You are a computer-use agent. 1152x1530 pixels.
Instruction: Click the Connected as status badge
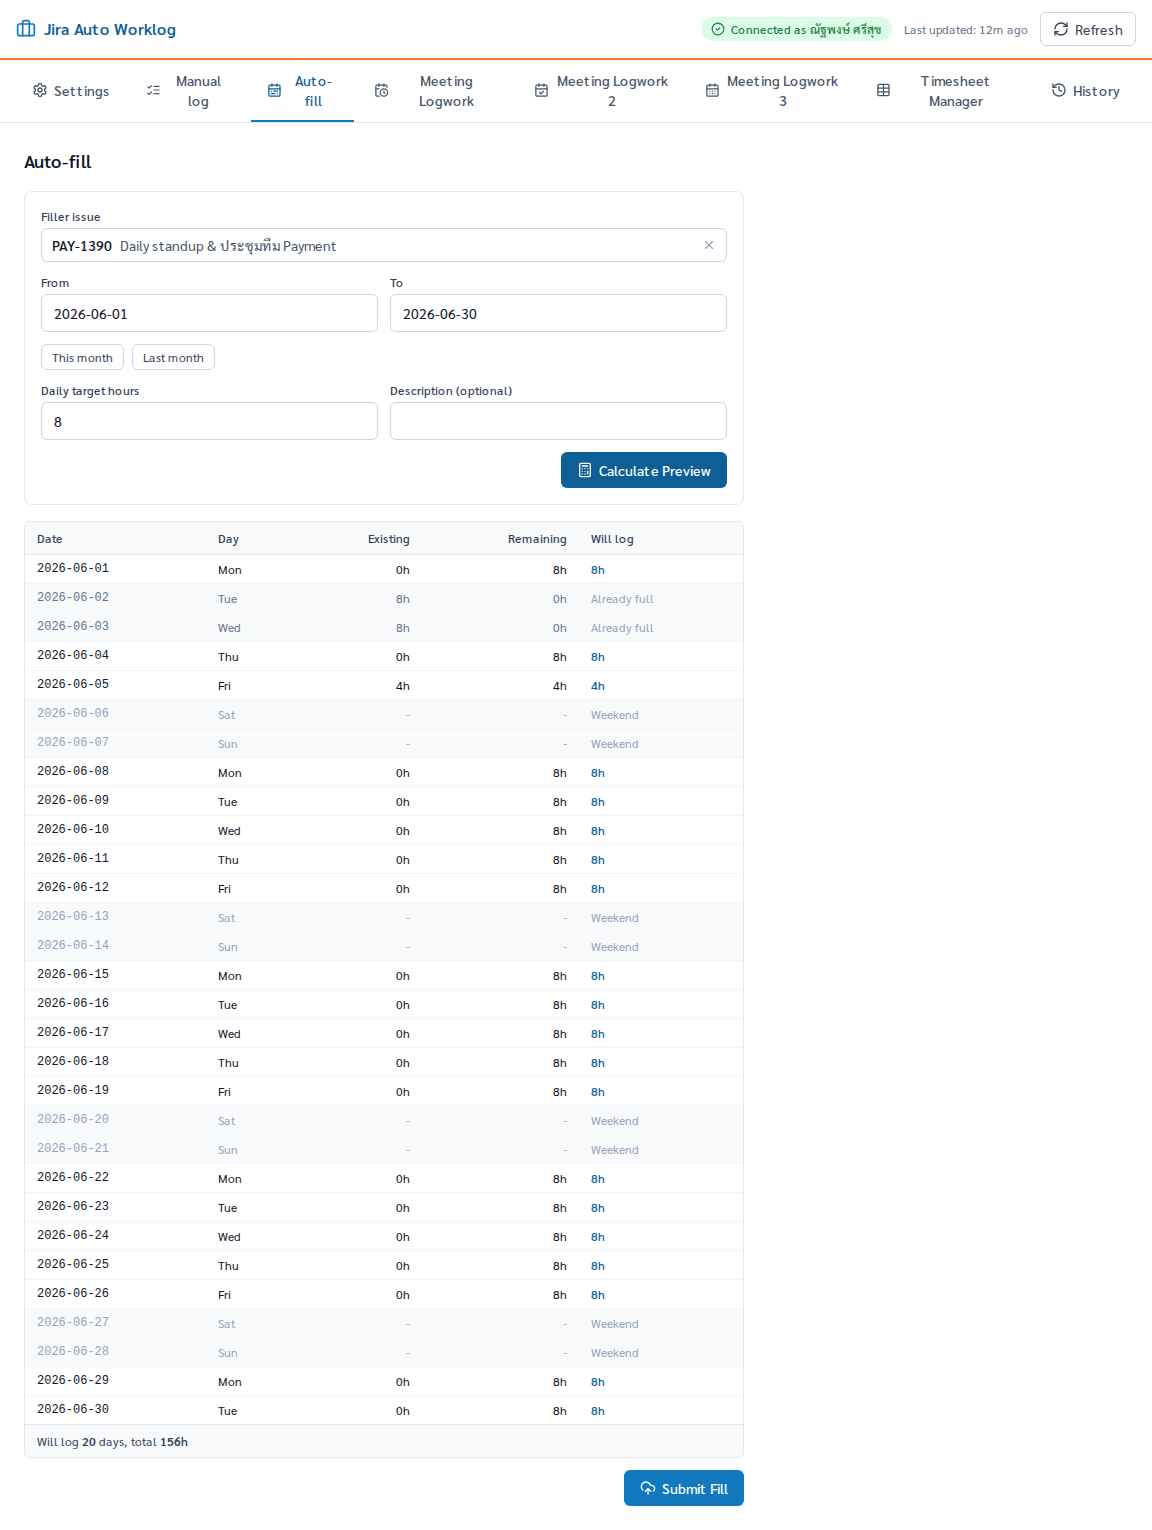[796, 30]
